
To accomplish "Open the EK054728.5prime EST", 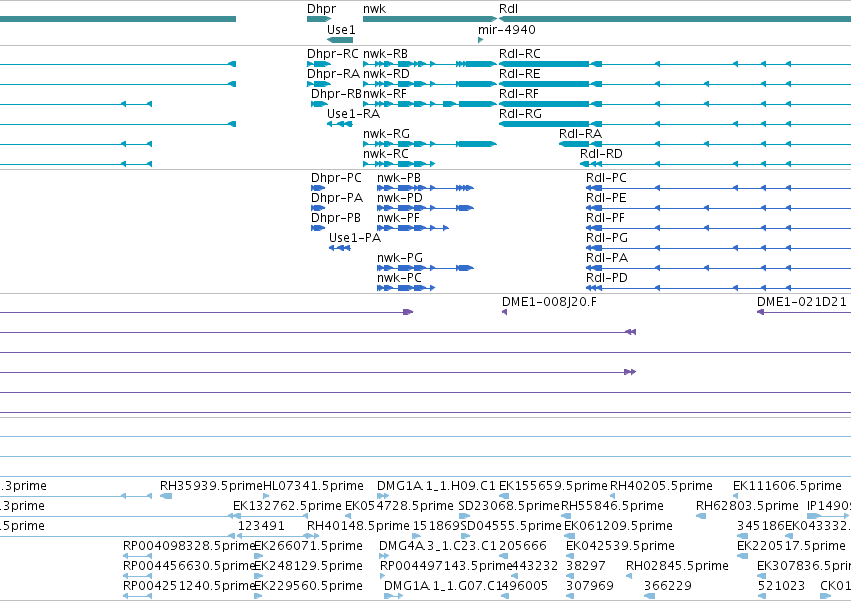I will coord(348,516).
